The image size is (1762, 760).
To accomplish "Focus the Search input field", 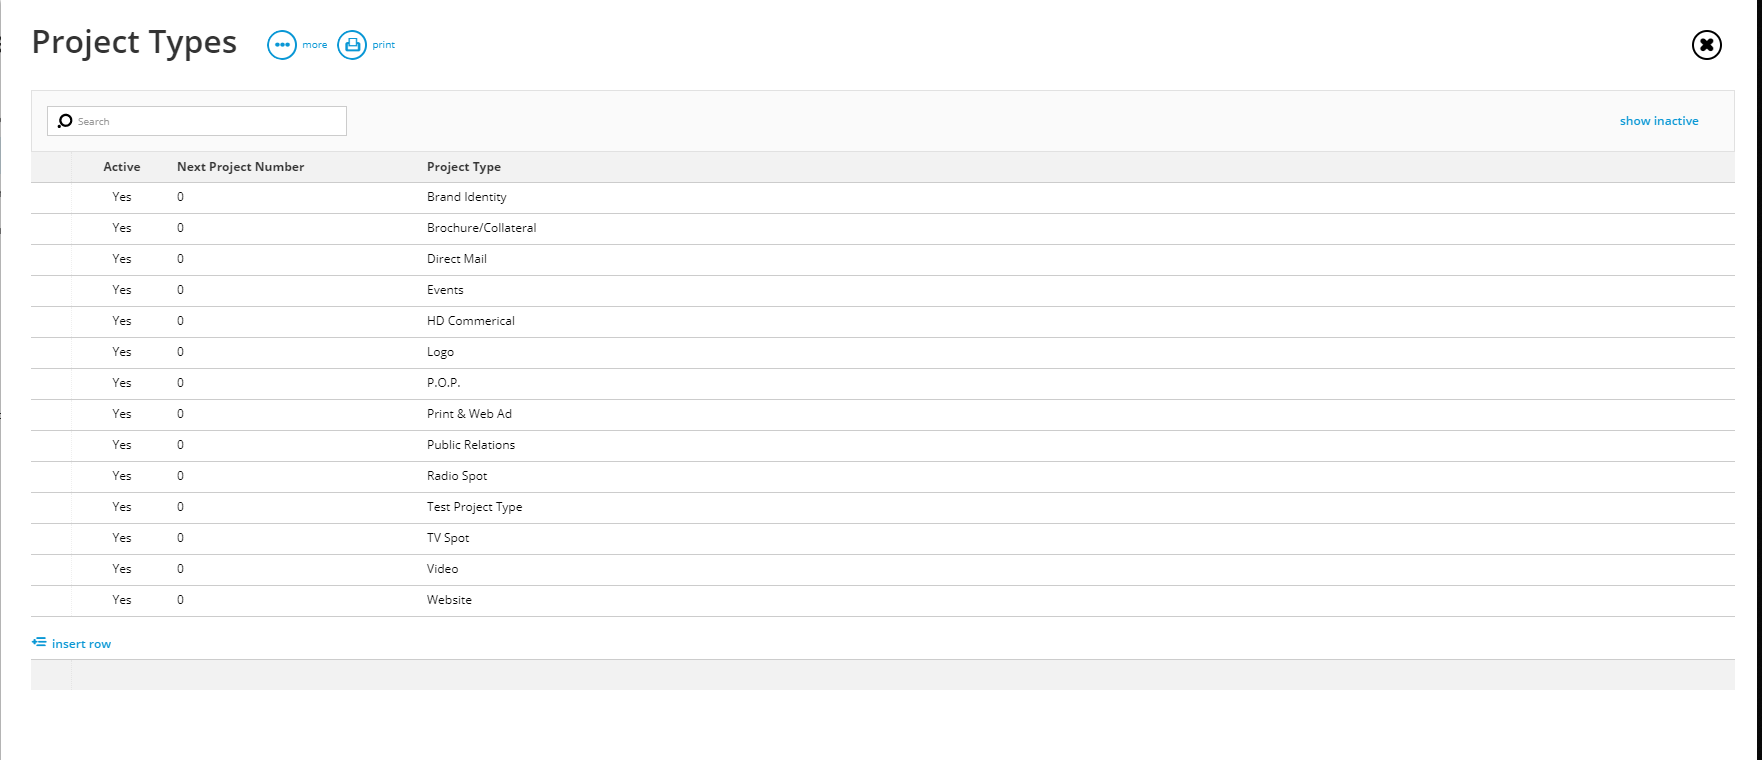I will (197, 121).
